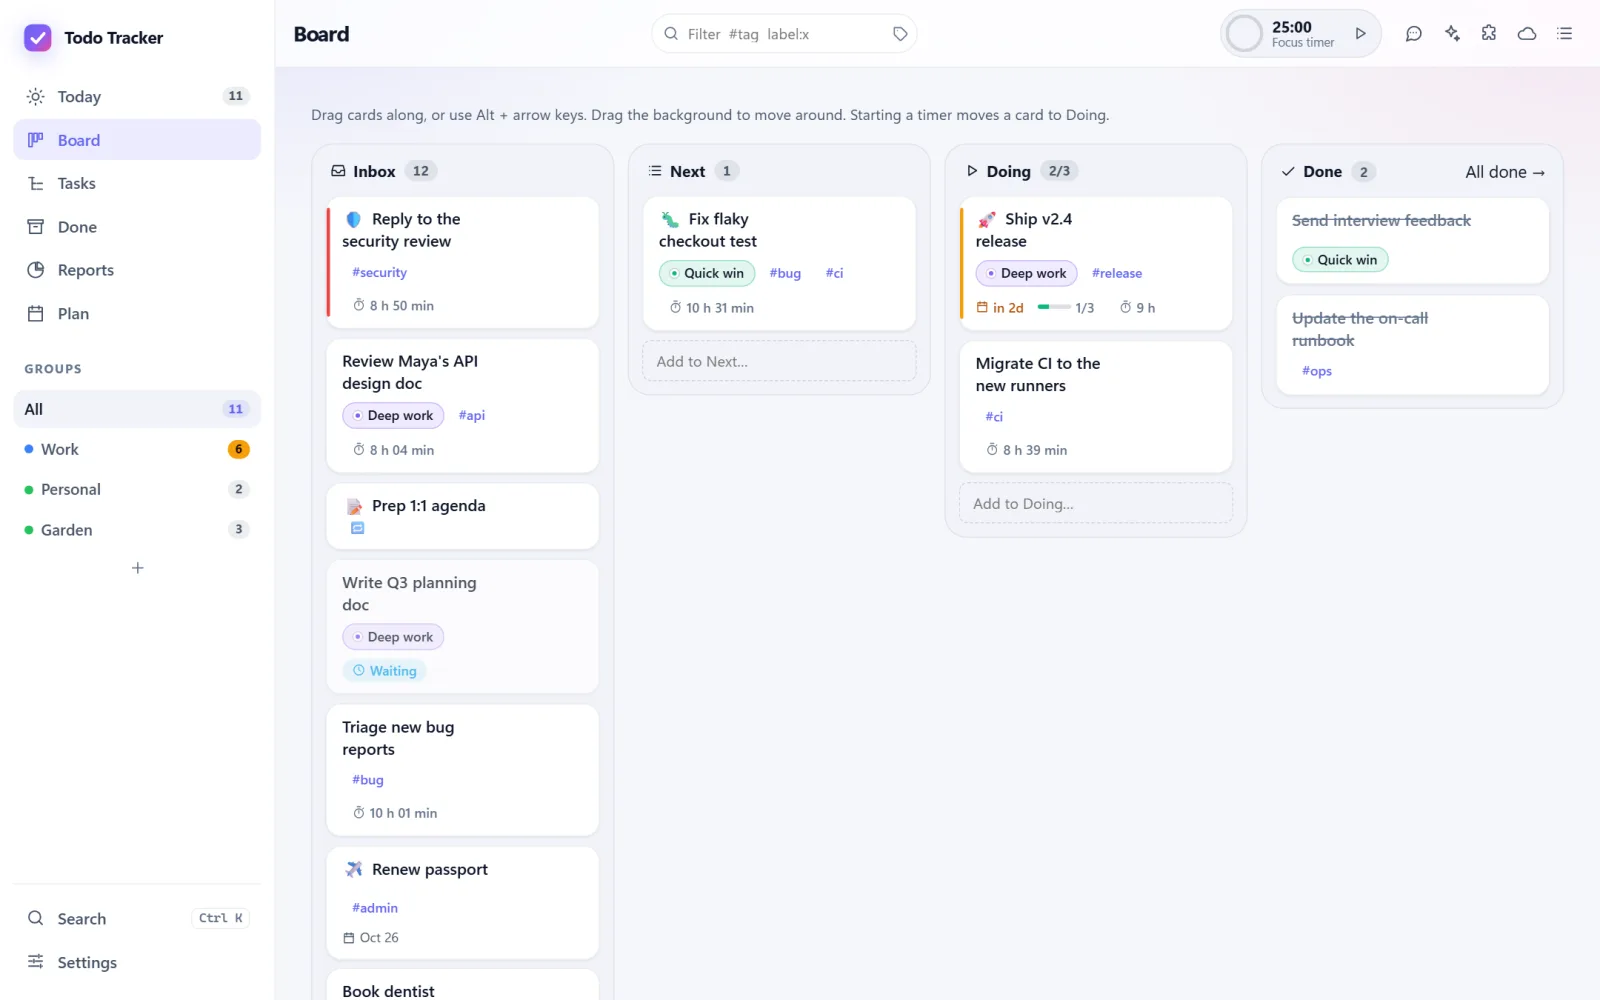The image size is (1600, 1000).
Task: Click the tag icon in the filter bar
Action: (900, 34)
